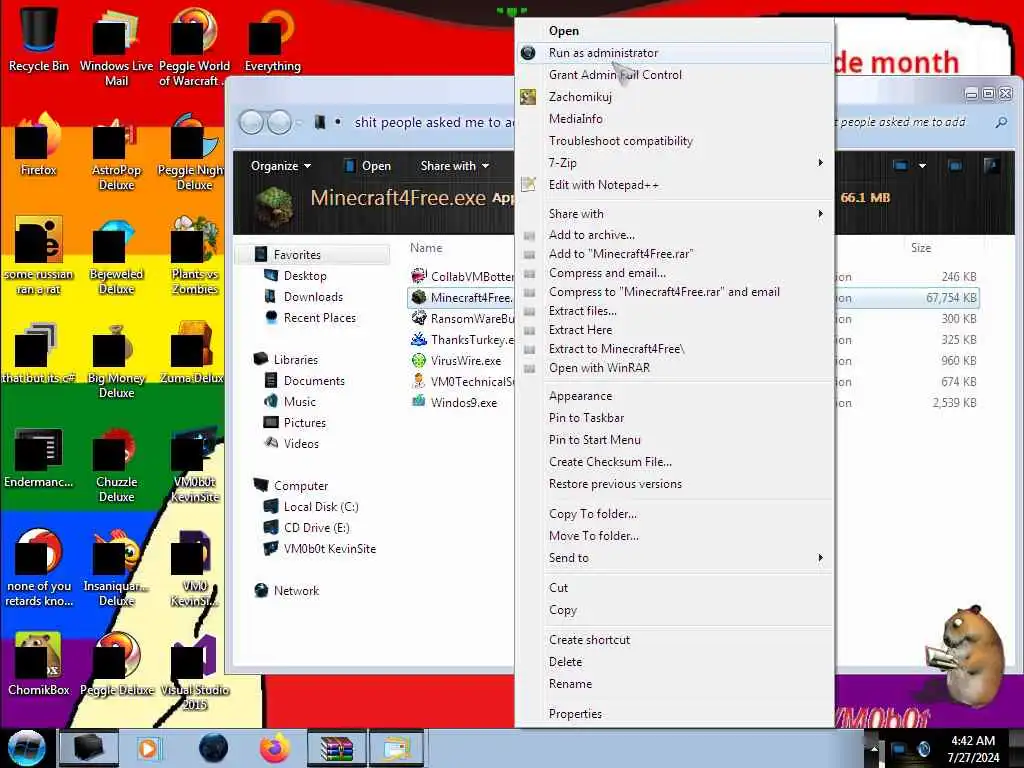Image resolution: width=1024 pixels, height=768 pixels.
Task: Open the Recycle Bin desktop icon
Action: coord(38,40)
